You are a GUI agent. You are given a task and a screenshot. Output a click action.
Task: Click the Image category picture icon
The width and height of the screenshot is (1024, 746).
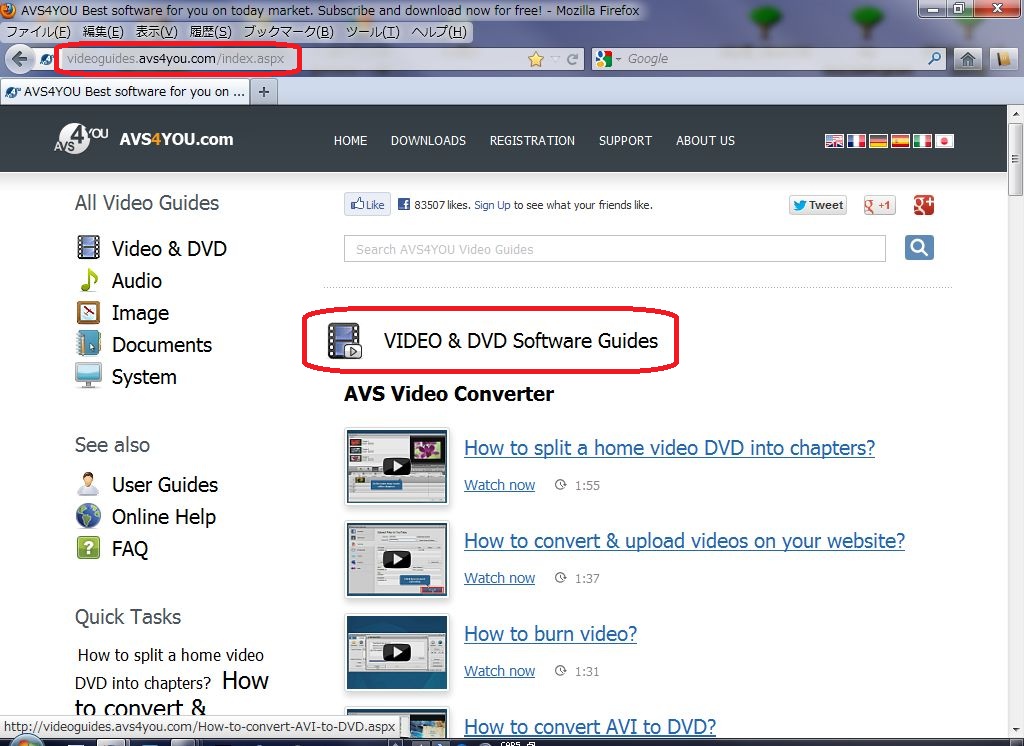[x=88, y=312]
